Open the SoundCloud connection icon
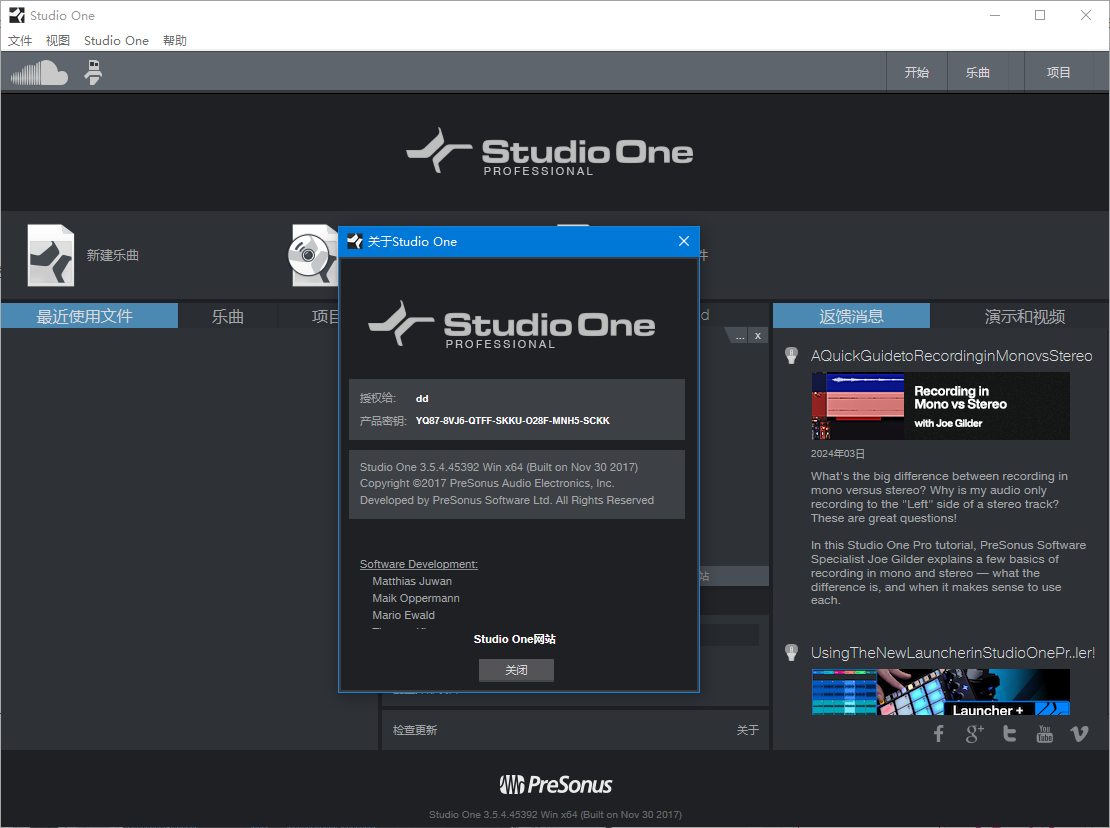 39,72
